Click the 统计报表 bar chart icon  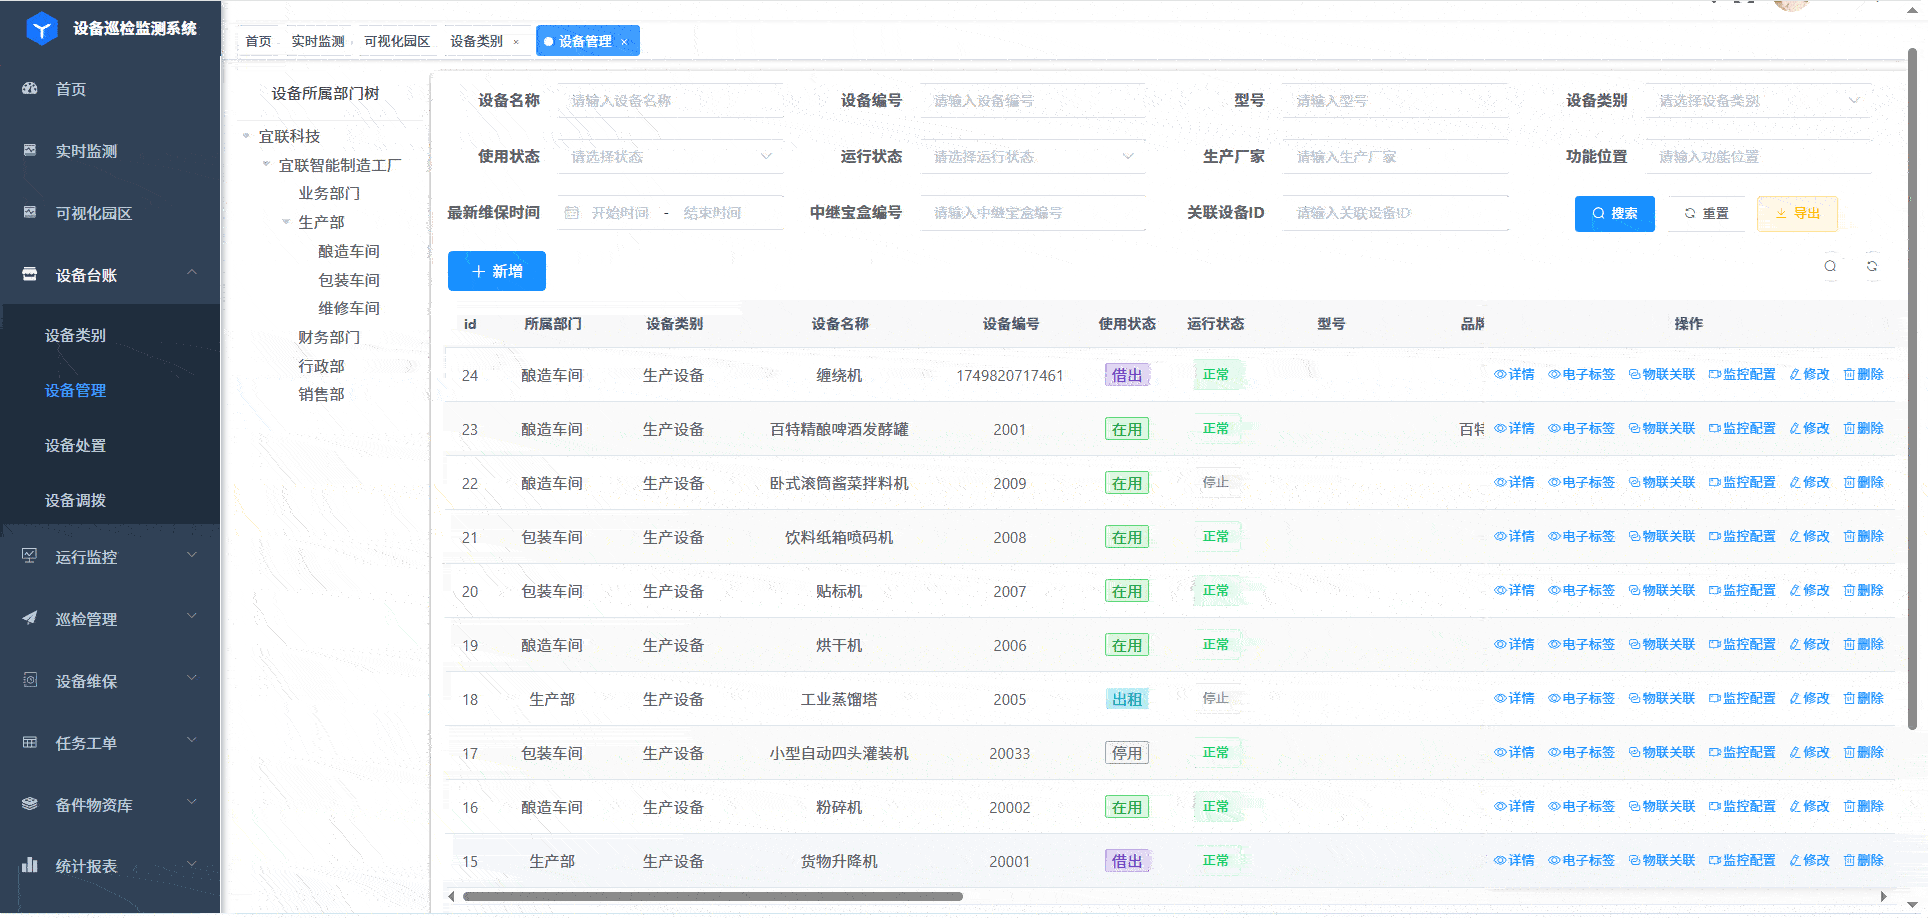[x=30, y=865]
